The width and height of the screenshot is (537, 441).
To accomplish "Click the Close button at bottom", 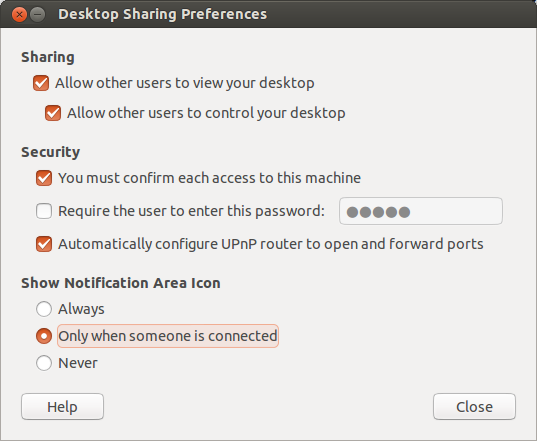I will pos(474,407).
